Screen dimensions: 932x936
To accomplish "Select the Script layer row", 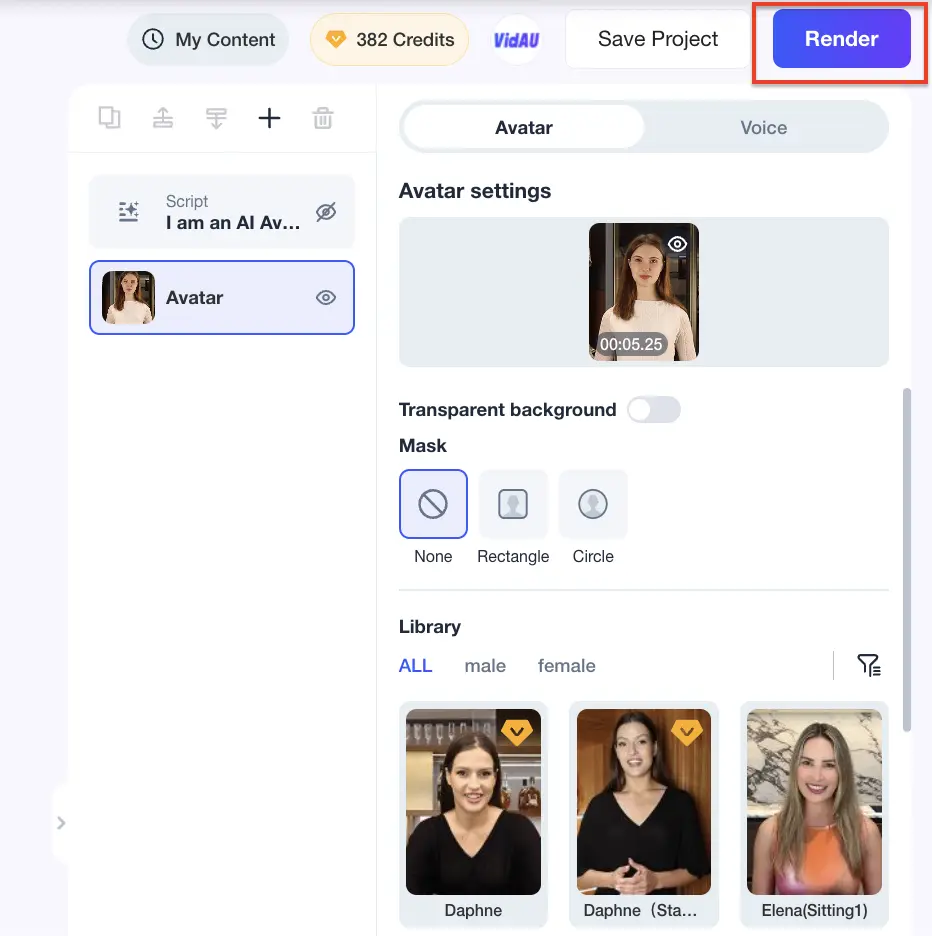I will pyautogui.click(x=222, y=211).
